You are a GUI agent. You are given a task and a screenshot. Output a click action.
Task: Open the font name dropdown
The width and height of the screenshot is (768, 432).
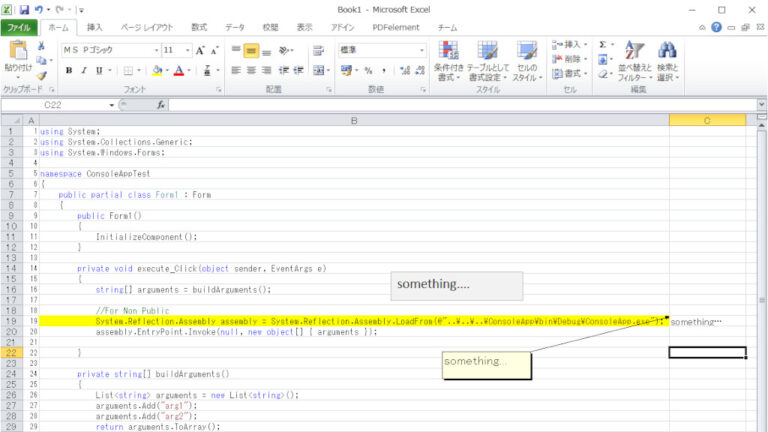tap(156, 50)
